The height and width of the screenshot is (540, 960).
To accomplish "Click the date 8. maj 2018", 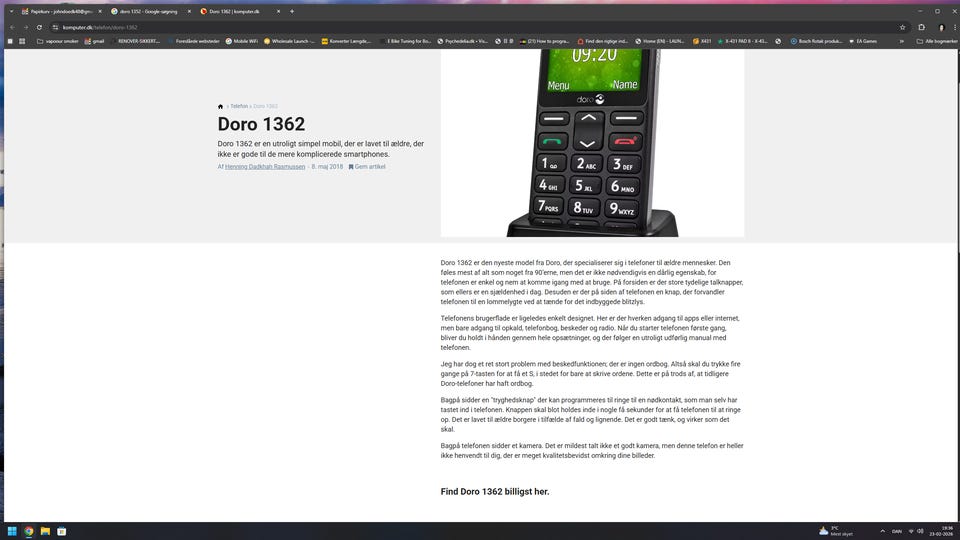I will [327, 167].
